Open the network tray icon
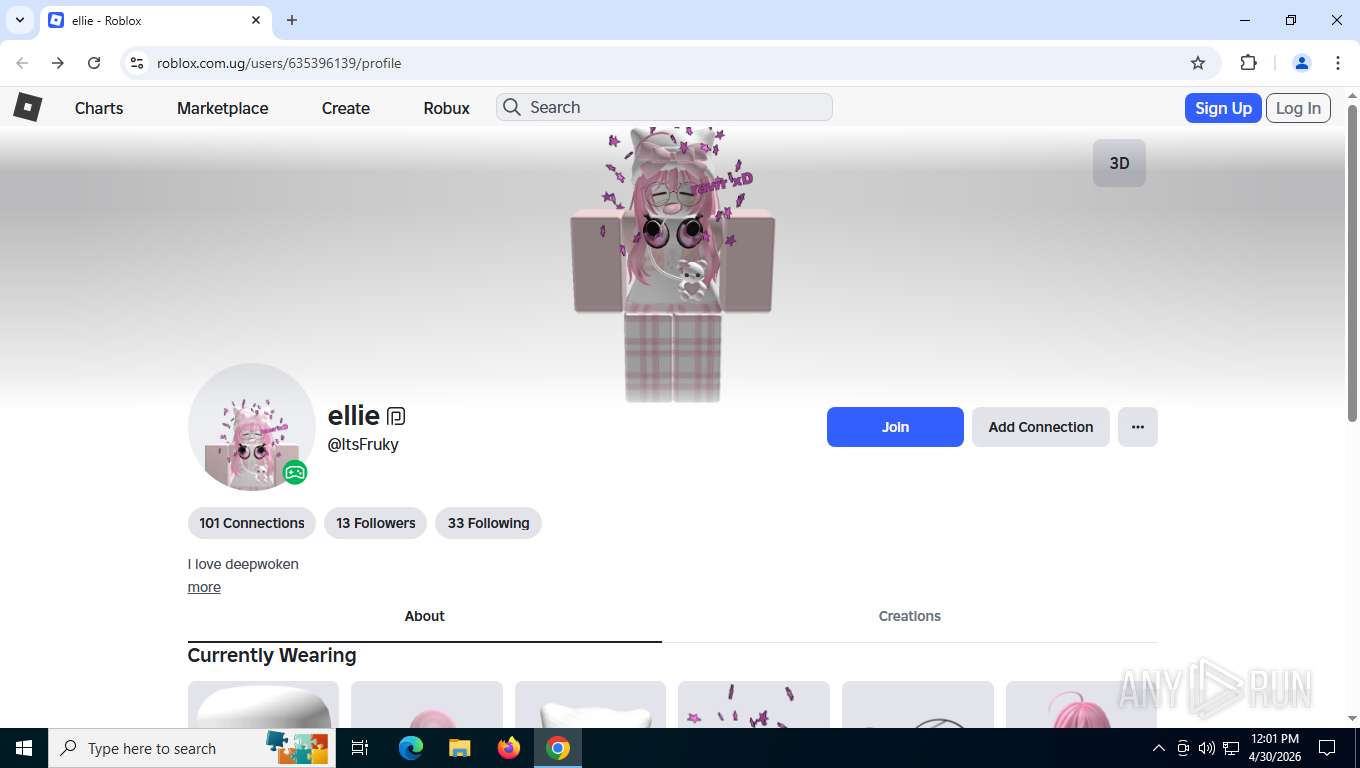Screen dimensions: 1360x768 click(x=1231, y=748)
